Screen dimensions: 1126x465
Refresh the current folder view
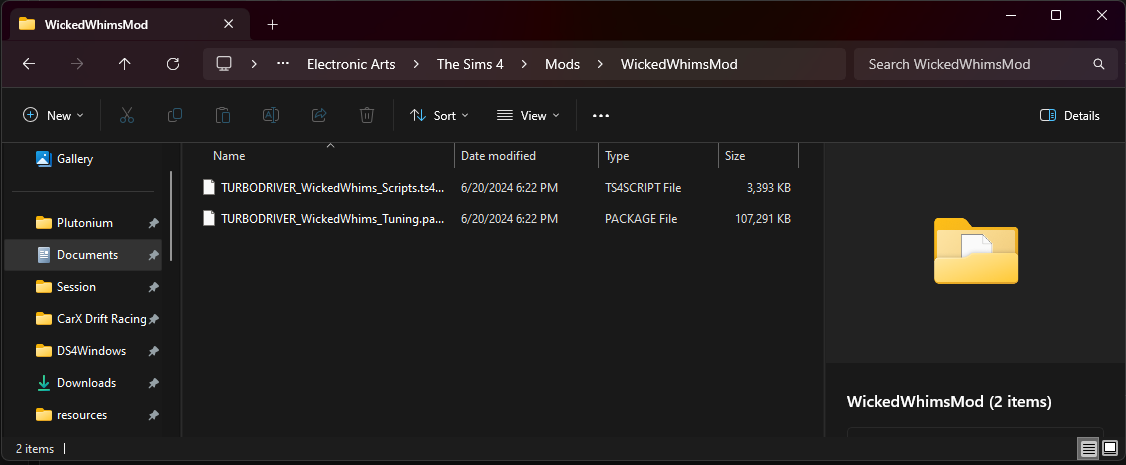(172, 64)
